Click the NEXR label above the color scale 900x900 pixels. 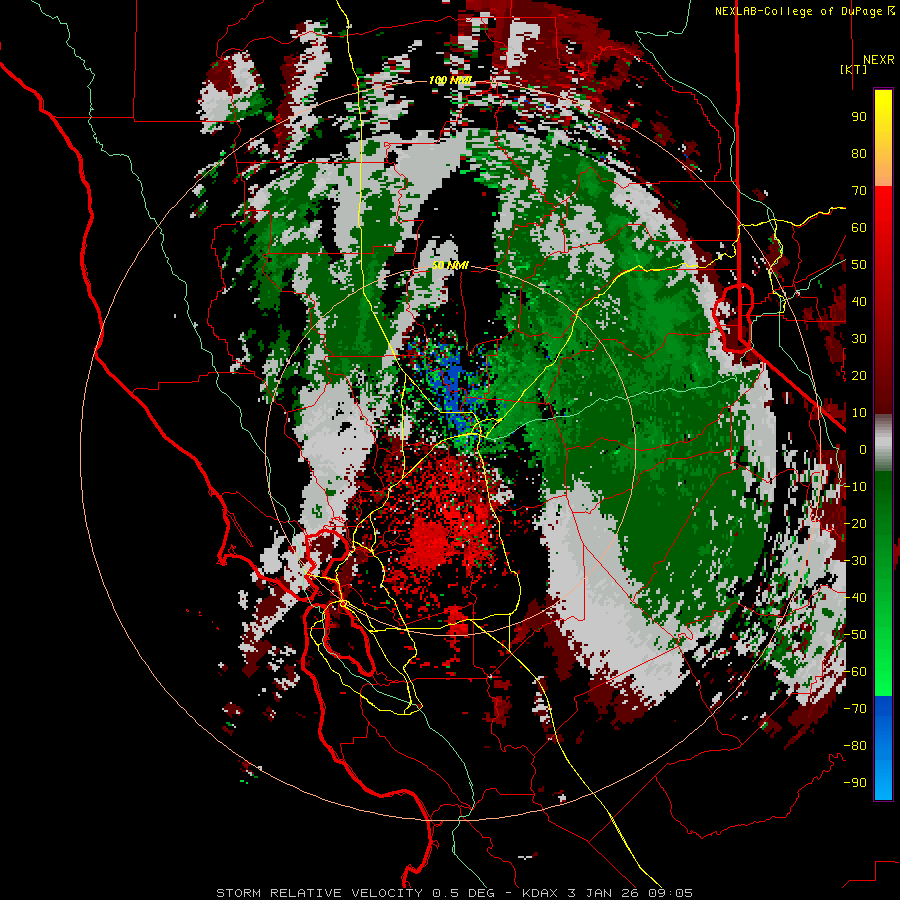[878, 60]
